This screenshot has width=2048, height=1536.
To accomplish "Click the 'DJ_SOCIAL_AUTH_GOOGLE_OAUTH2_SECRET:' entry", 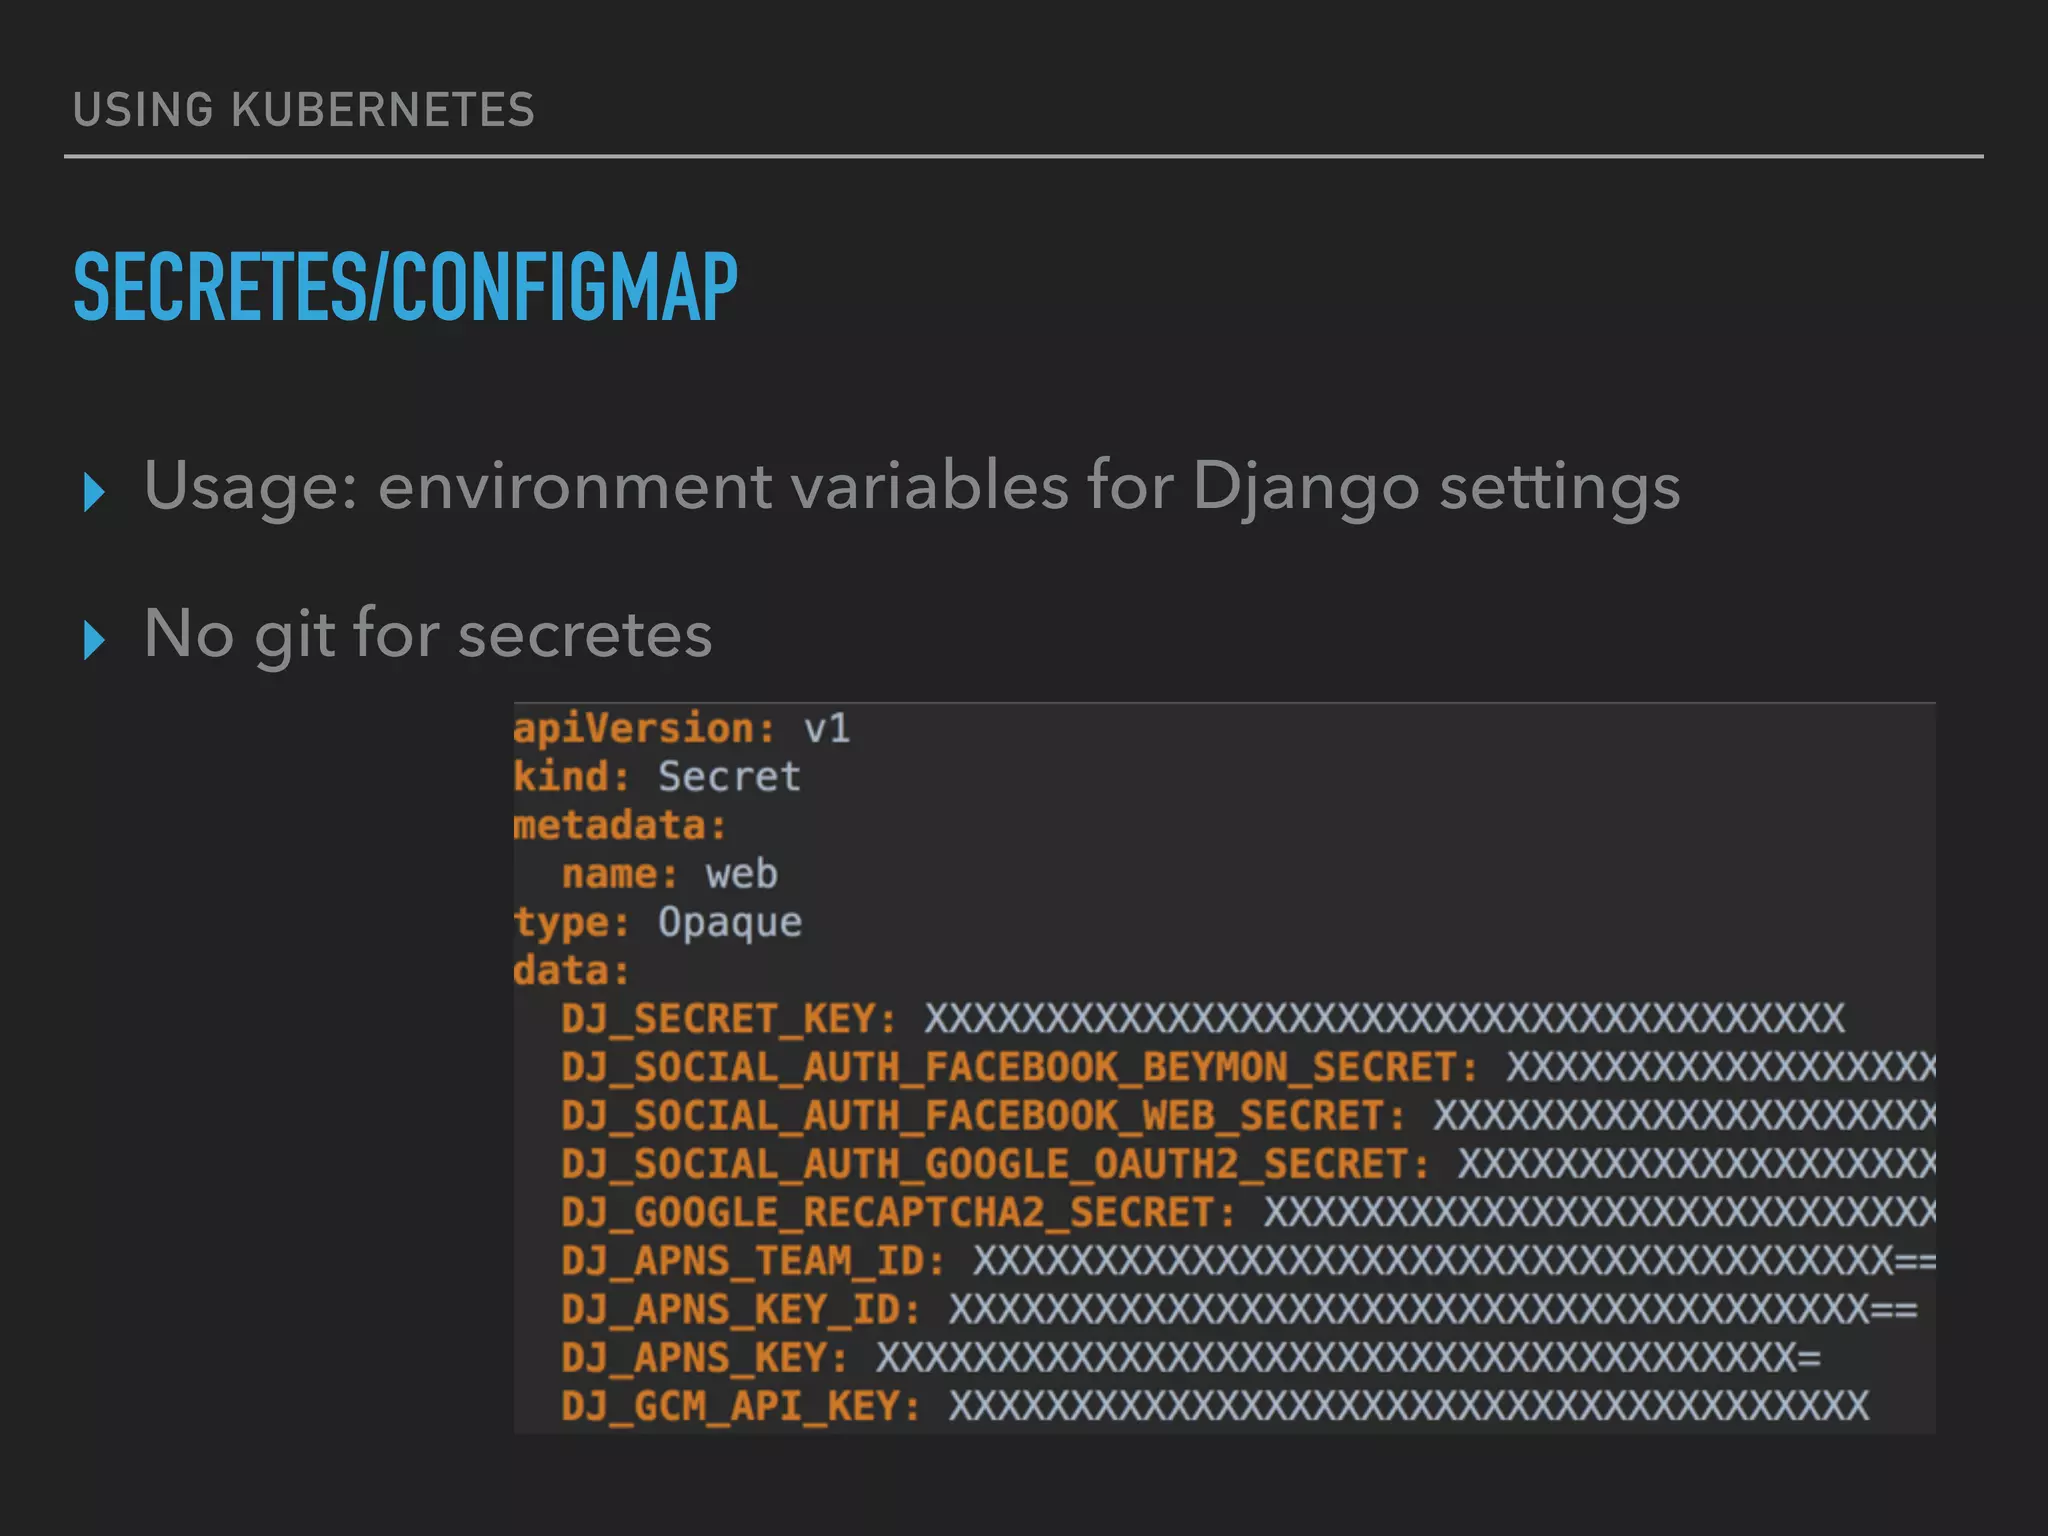I will pos(996,1164).
